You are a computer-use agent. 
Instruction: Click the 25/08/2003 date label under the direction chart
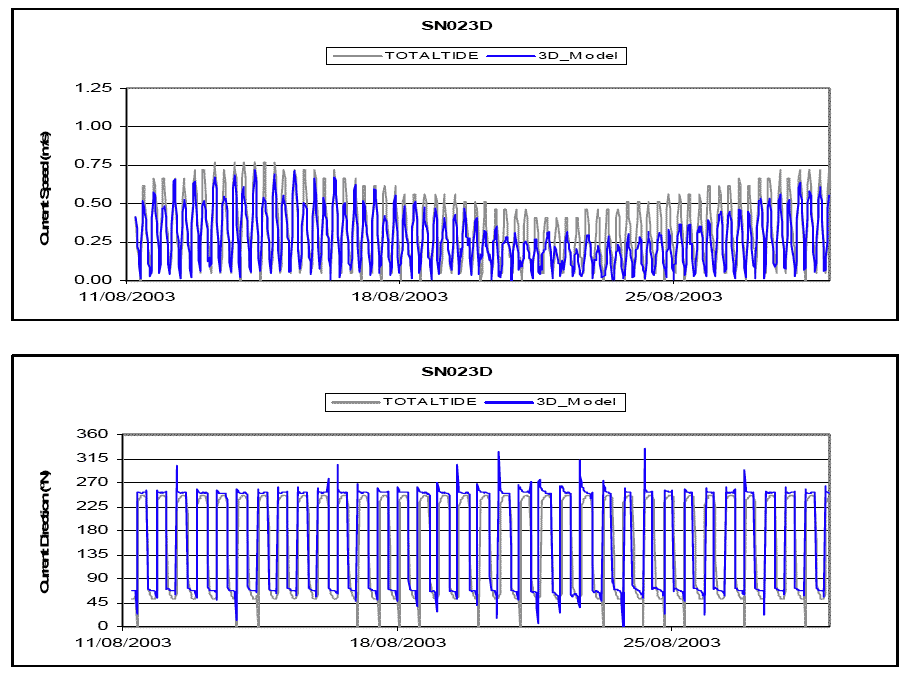pyautogui.click(x=673, y=643)
